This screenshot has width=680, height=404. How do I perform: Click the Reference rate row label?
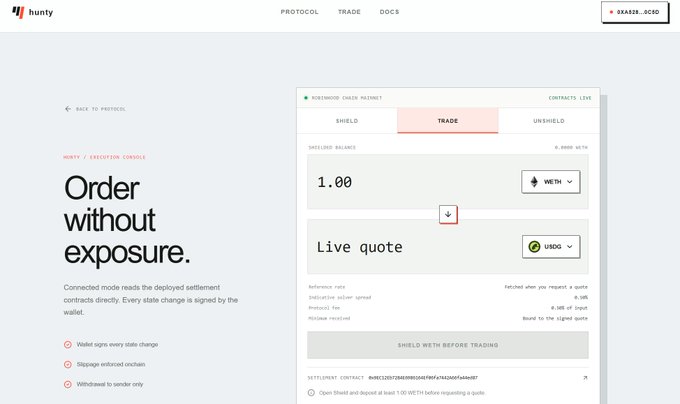[x=327, y=287]
